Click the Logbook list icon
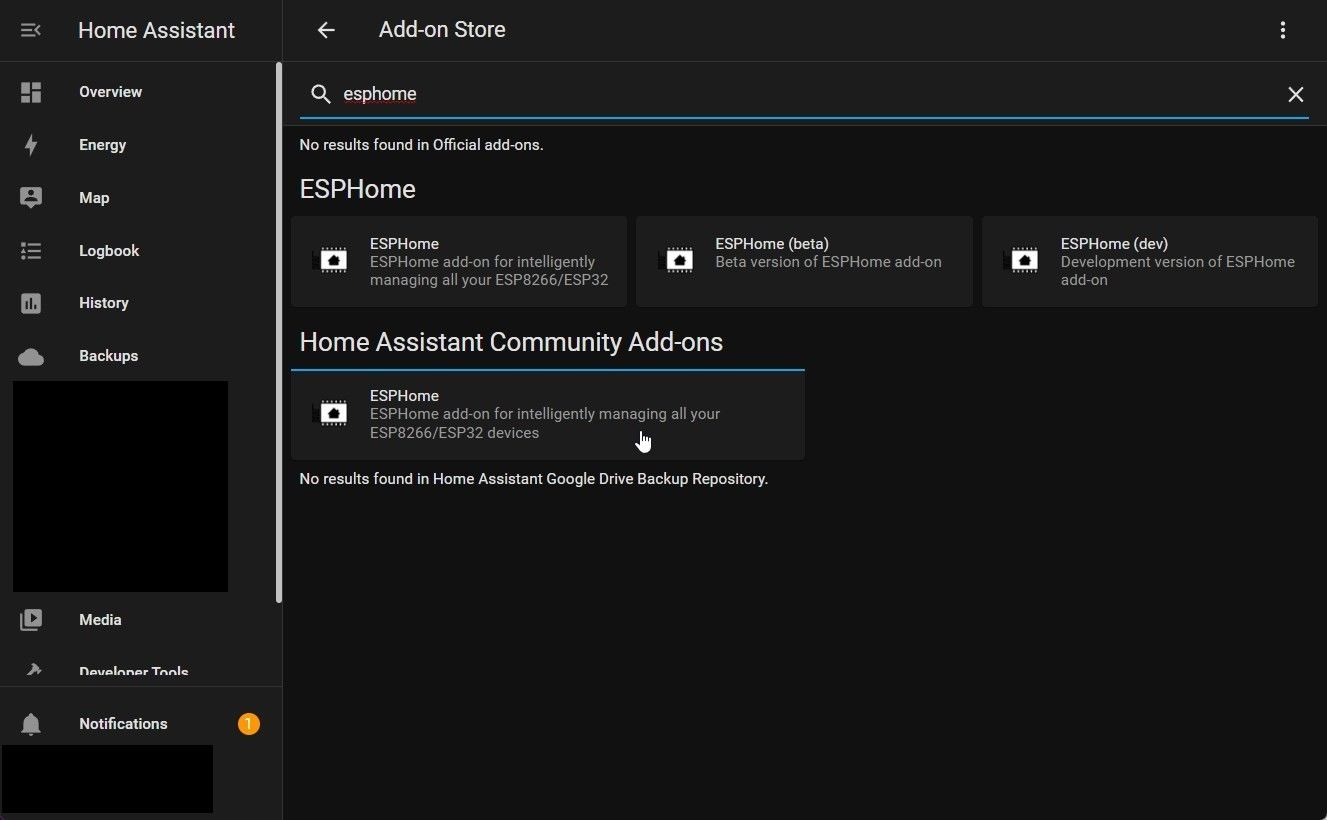The height and width of the screenshot is (820, 1327). (31, 251)
